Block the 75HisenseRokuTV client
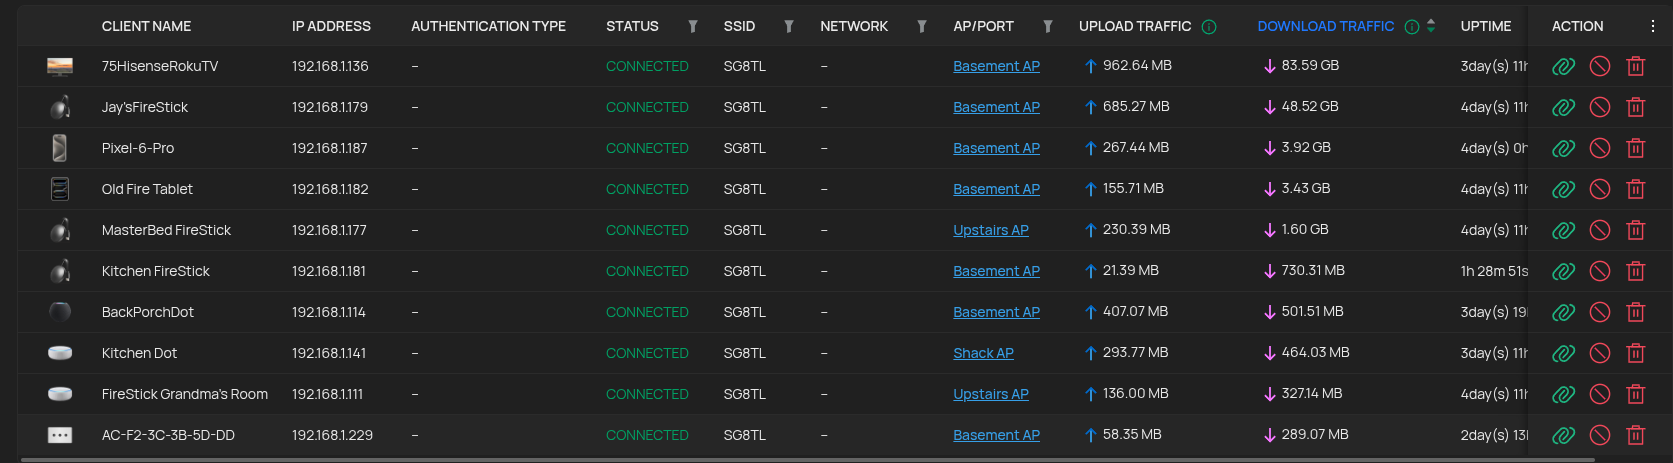1673x463 pixels. pos(1600,66)
